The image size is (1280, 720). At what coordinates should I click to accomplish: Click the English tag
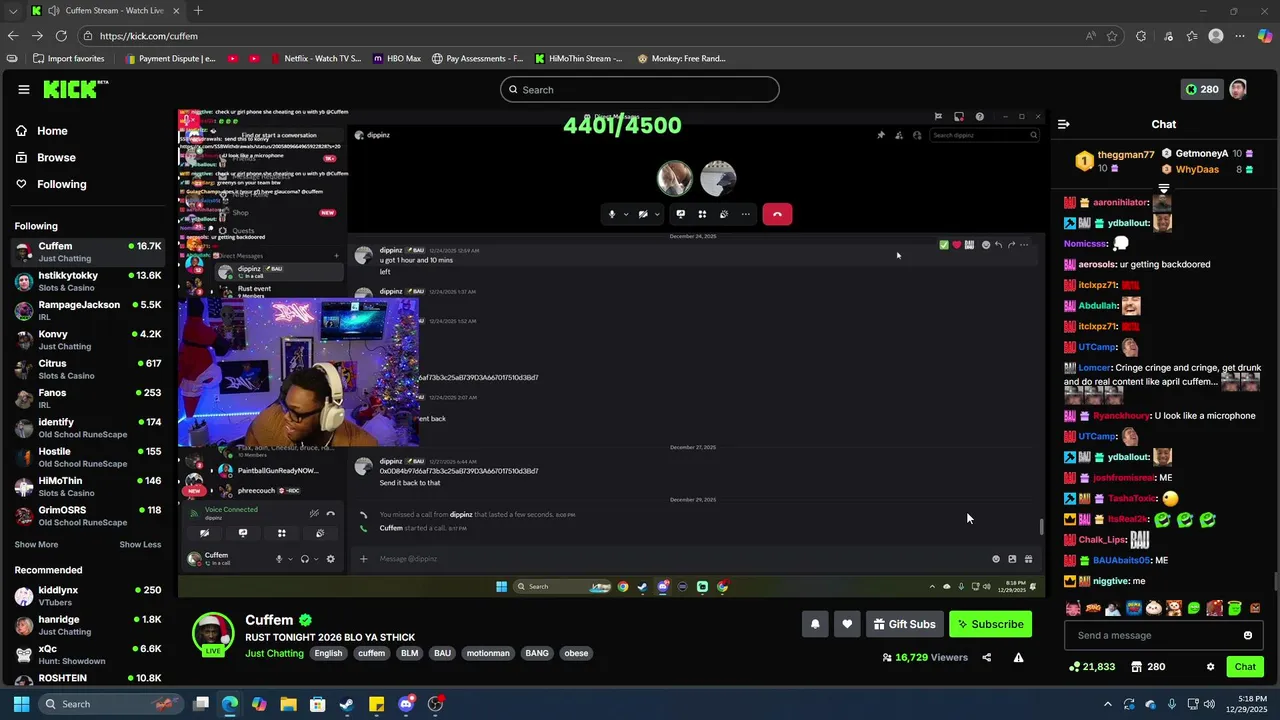click(328, 653)
